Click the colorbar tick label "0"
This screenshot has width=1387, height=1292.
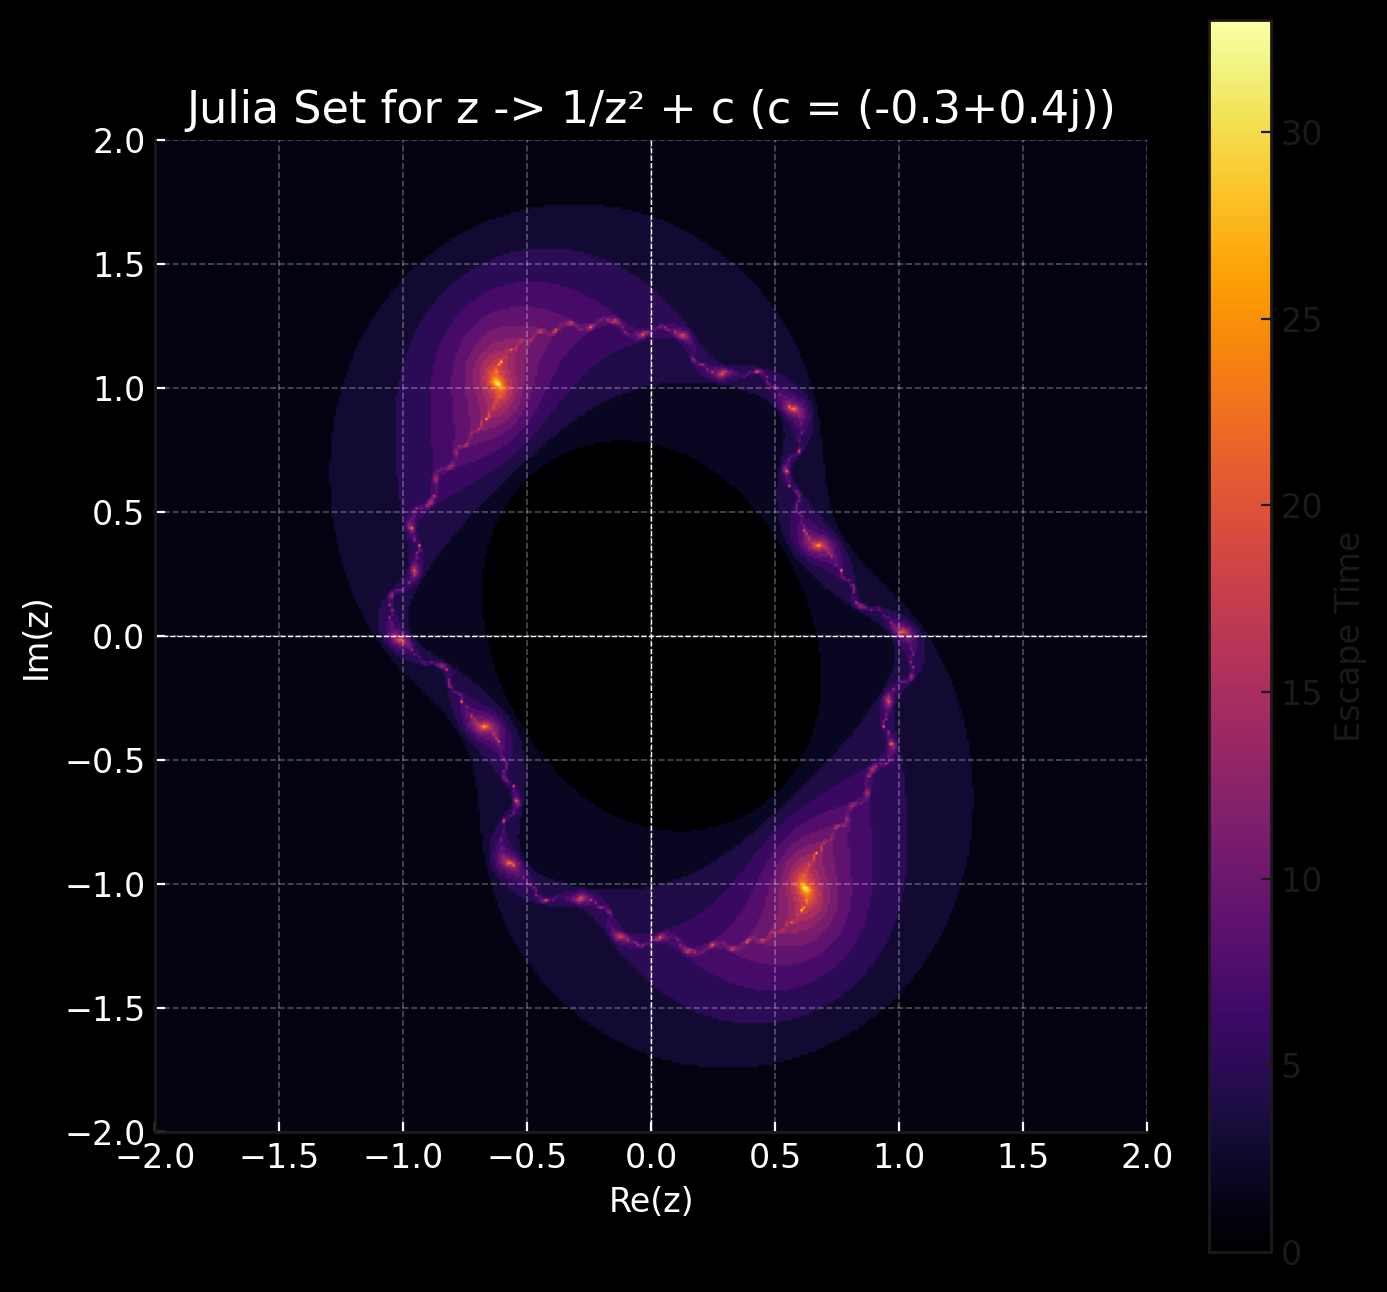[x=1292, y=1252]
